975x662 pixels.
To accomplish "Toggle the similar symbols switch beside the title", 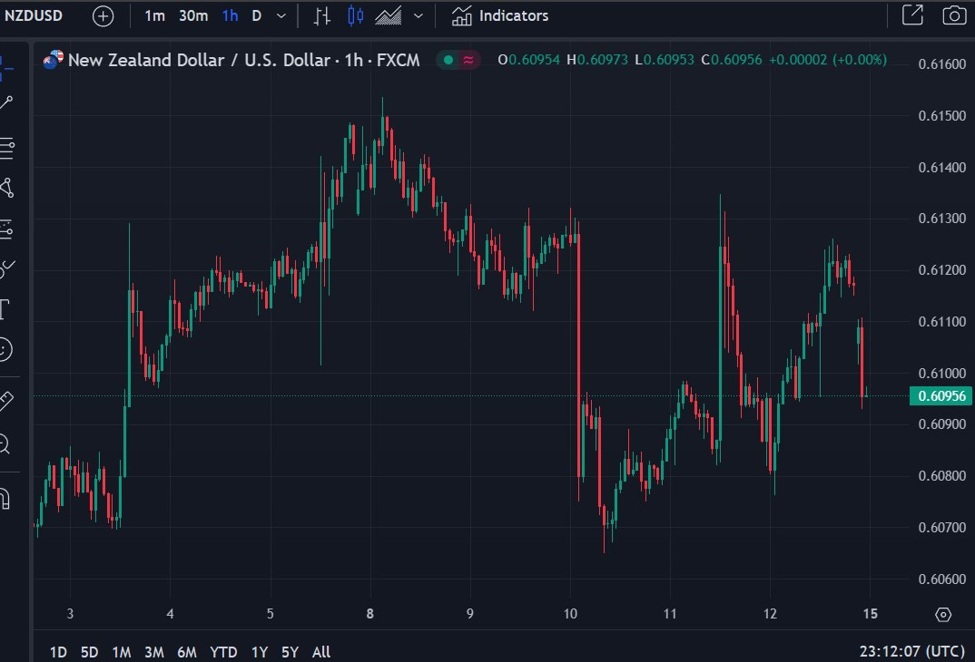I will coord(468,60).
